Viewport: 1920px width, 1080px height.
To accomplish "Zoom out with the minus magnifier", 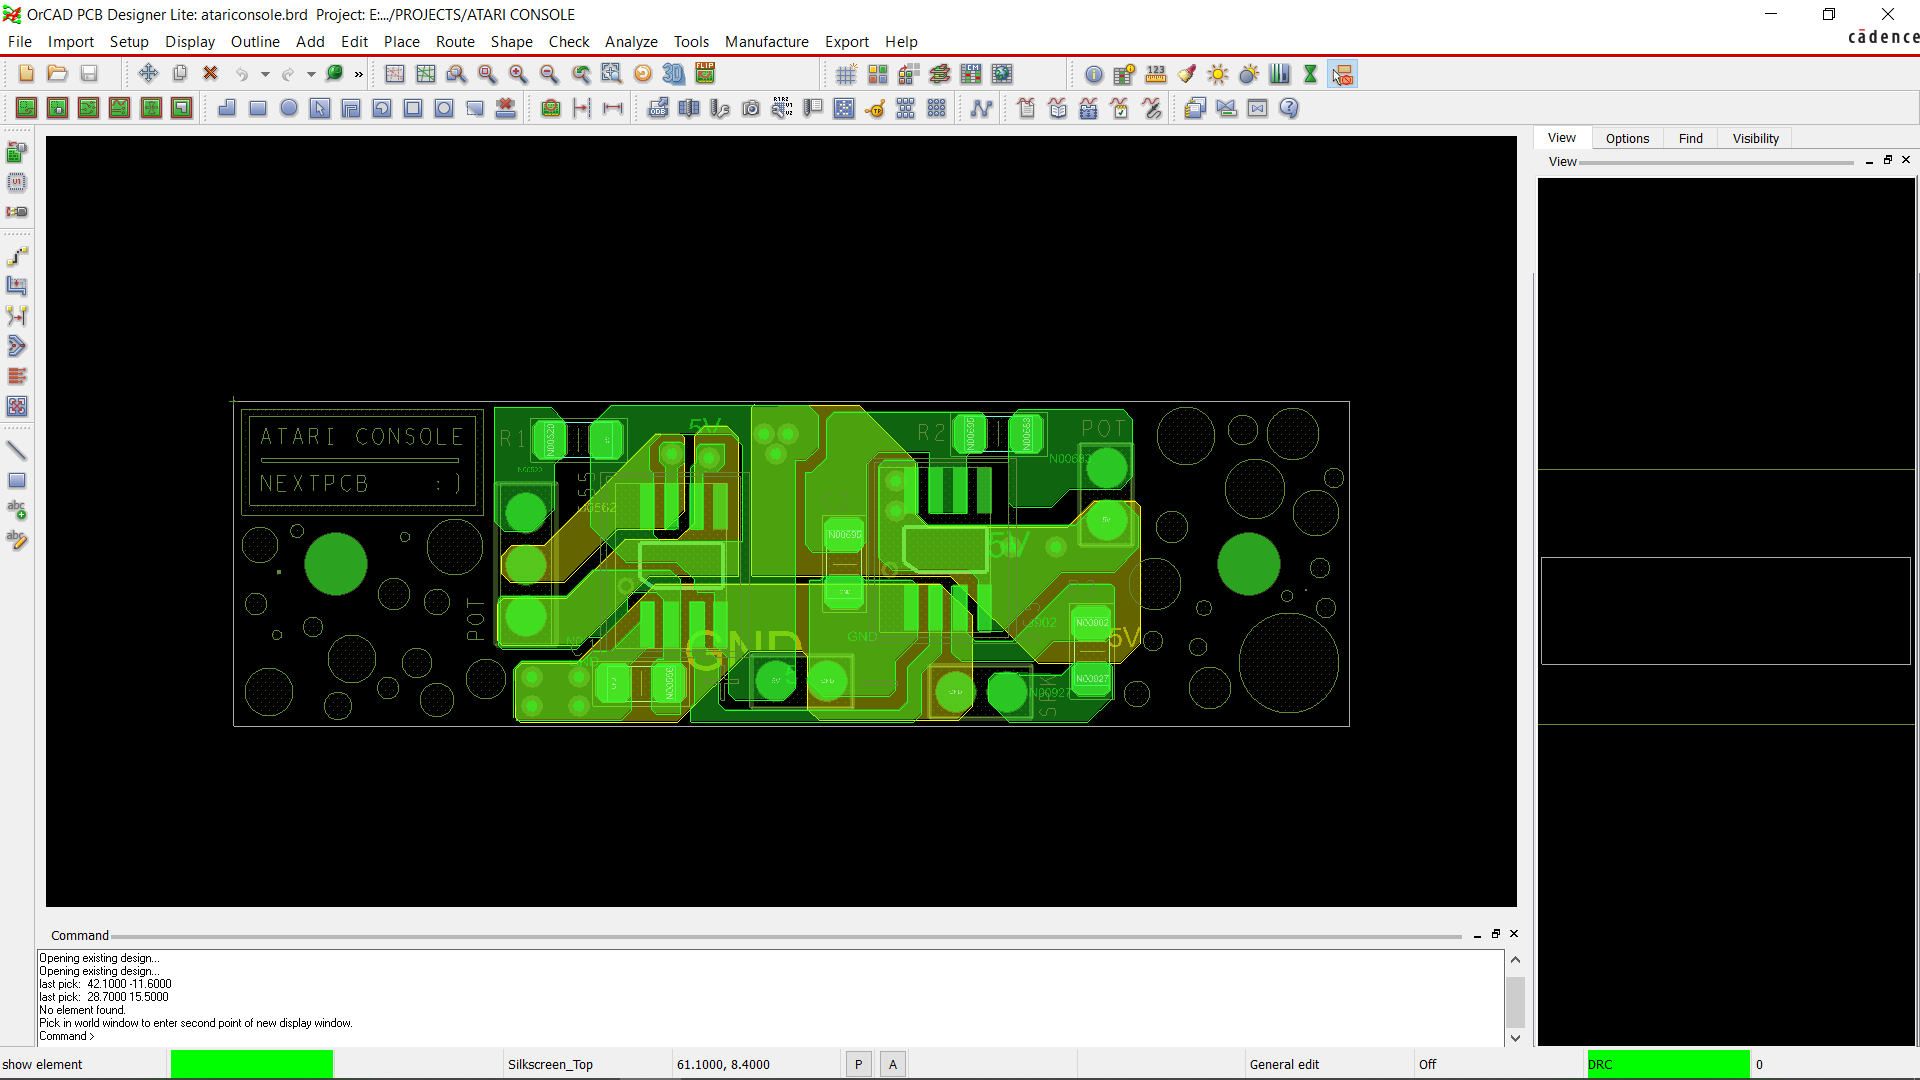I will pyautogui.click(x=549, y=74).
